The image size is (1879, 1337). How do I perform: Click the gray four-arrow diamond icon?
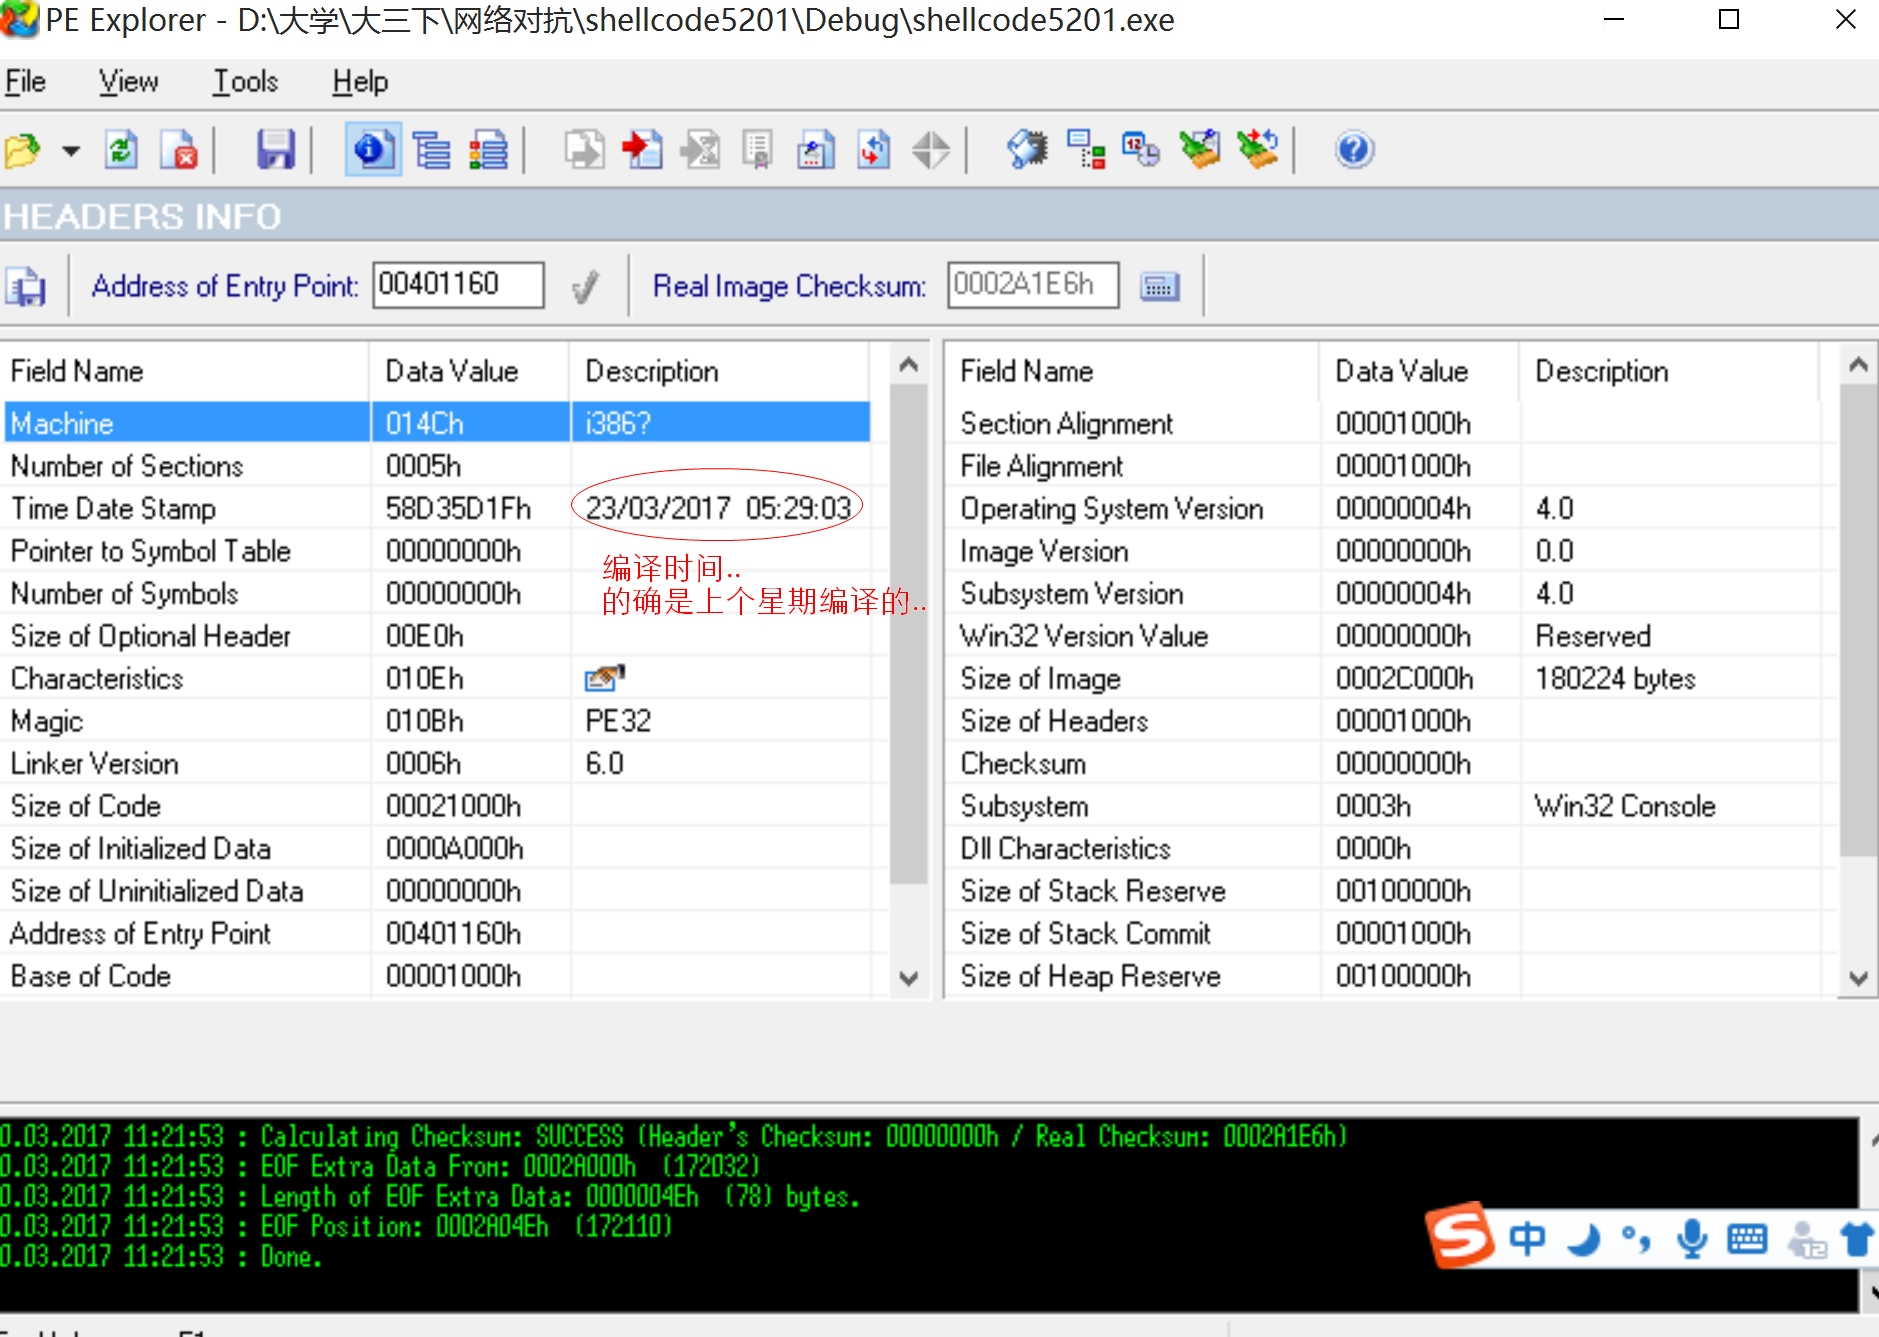pos(931,150)
